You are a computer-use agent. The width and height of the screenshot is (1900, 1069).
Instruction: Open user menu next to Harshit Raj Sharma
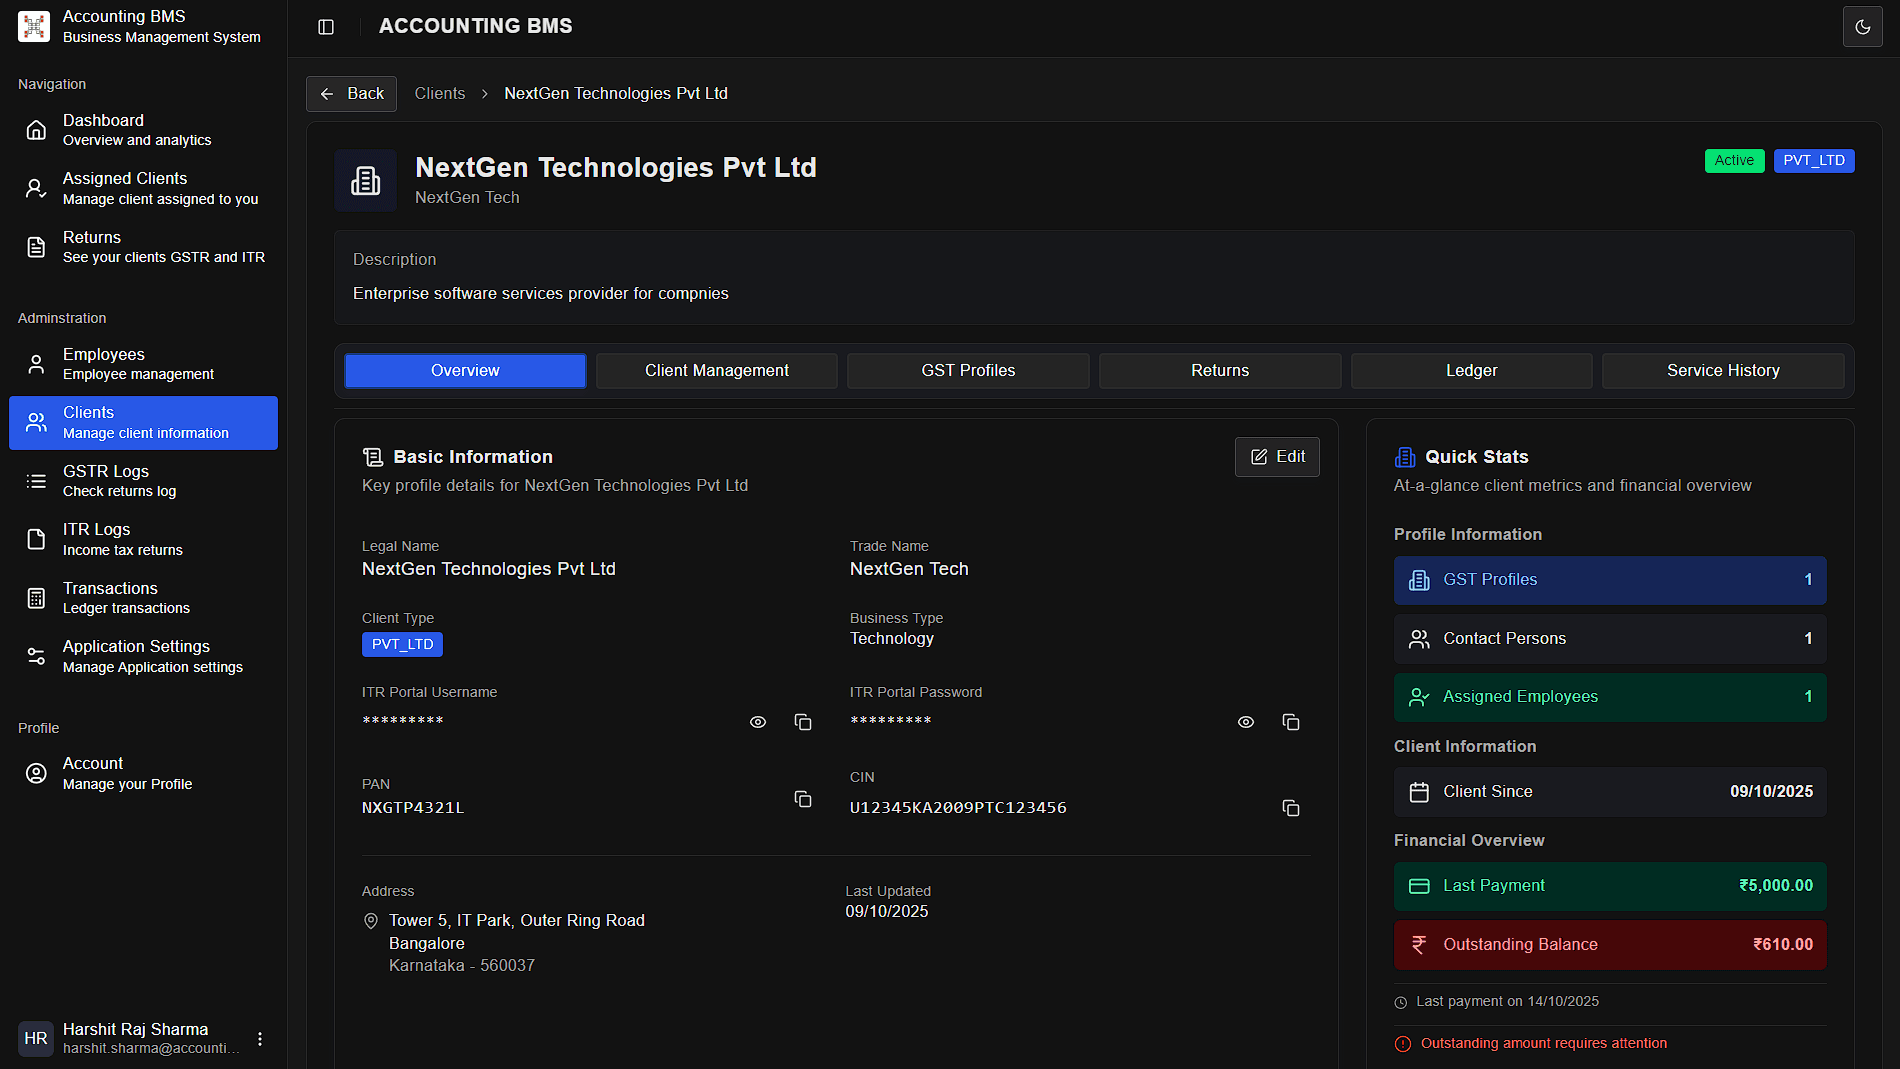(x=260, y=1039)
